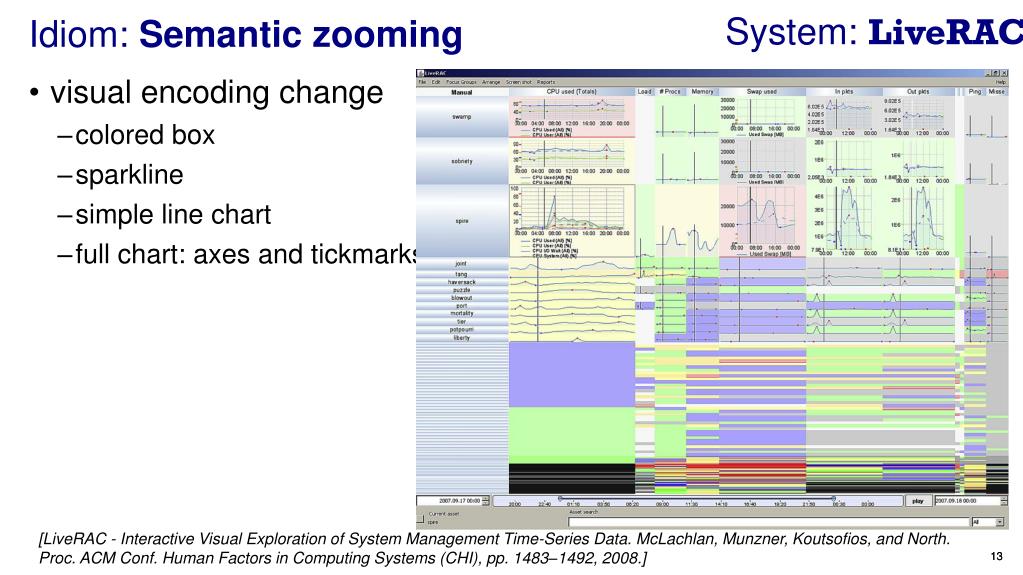This screenshot has width=1023, height=575.
Task: Click the LiveRAC title bar app icon
Action: 421,74
